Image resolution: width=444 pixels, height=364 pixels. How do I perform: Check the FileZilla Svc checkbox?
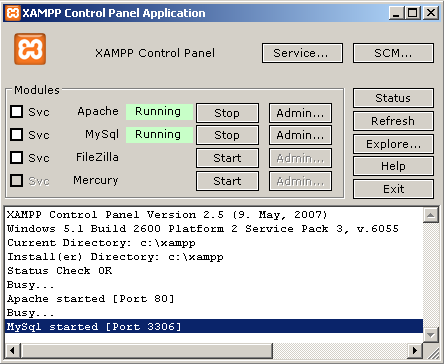17,157
